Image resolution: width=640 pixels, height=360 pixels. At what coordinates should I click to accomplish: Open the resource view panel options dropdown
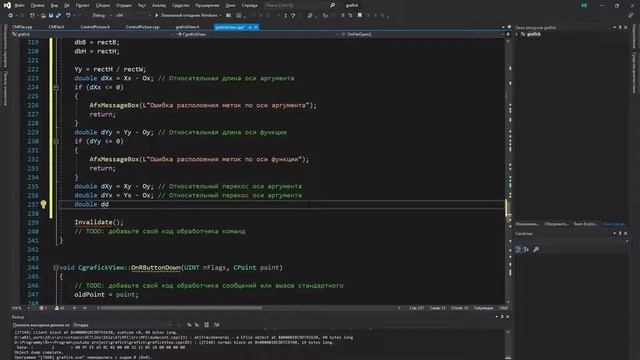coord(614,28)
